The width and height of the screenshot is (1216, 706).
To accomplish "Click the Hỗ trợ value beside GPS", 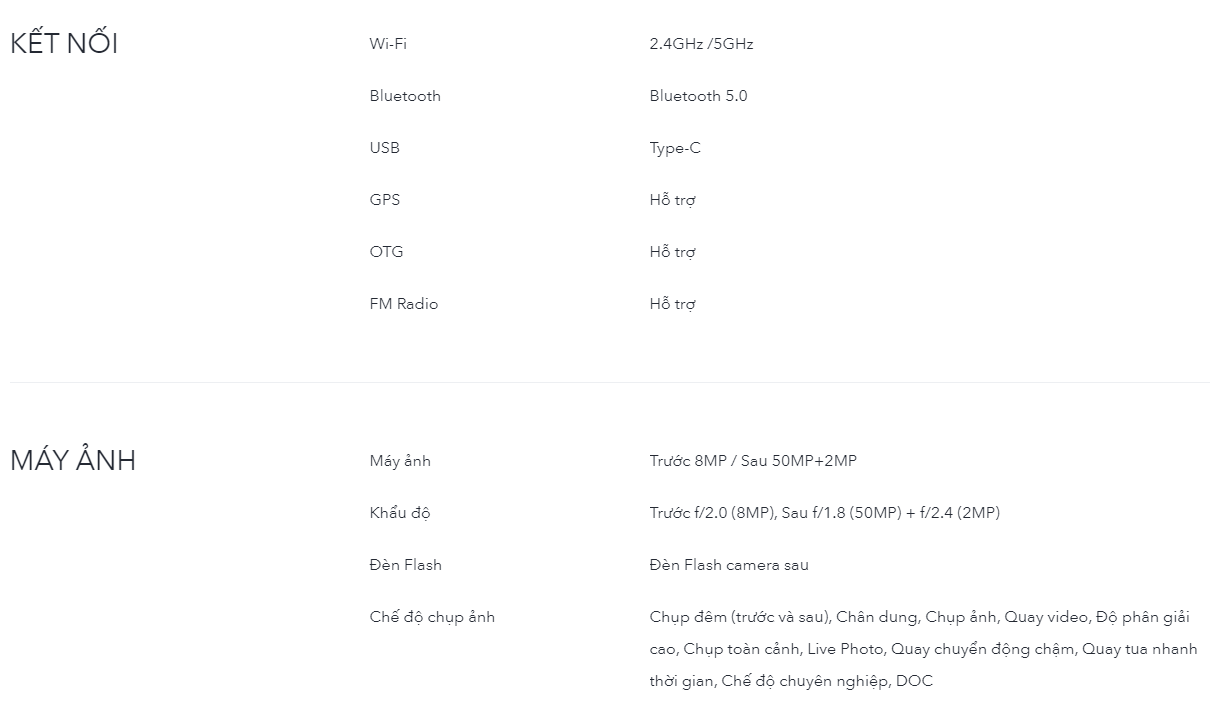I will click(x=672, y=200).
